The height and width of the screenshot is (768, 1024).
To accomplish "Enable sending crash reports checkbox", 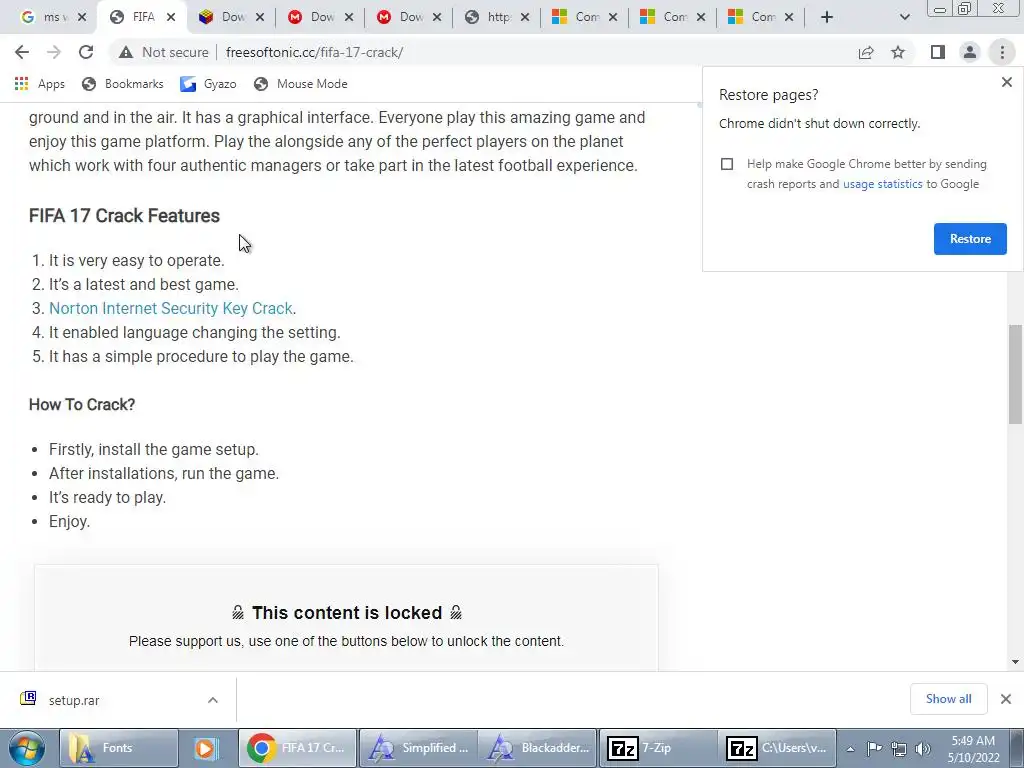I will point(727,164).
